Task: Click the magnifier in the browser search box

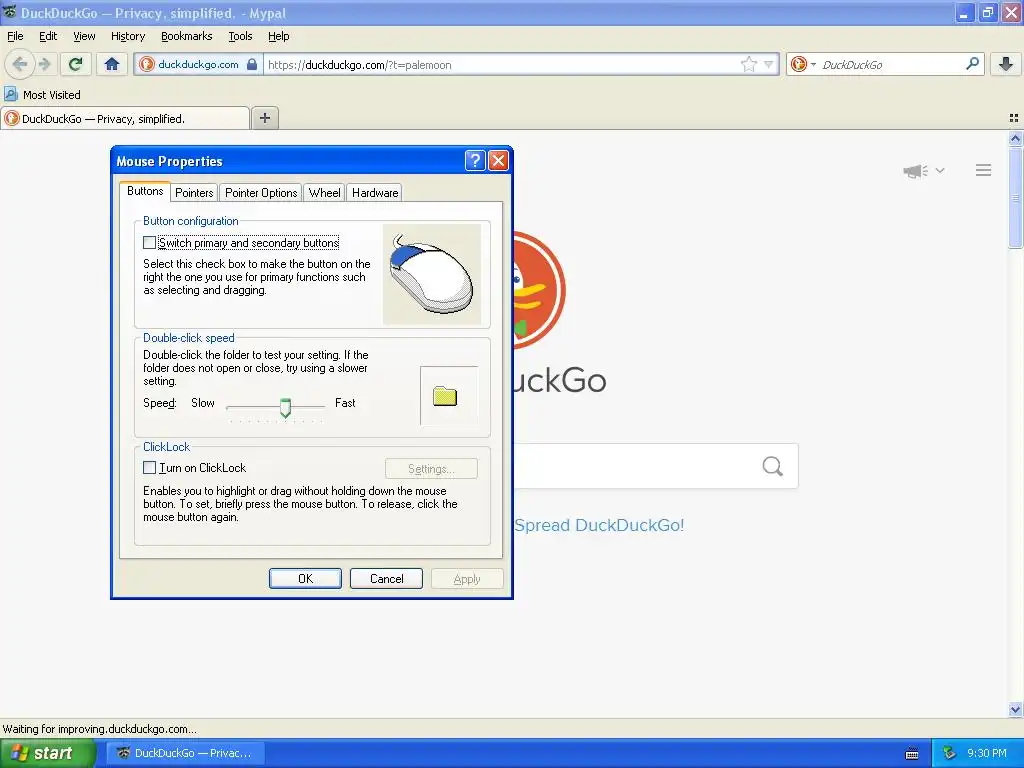Action: (x=972, y=64)
